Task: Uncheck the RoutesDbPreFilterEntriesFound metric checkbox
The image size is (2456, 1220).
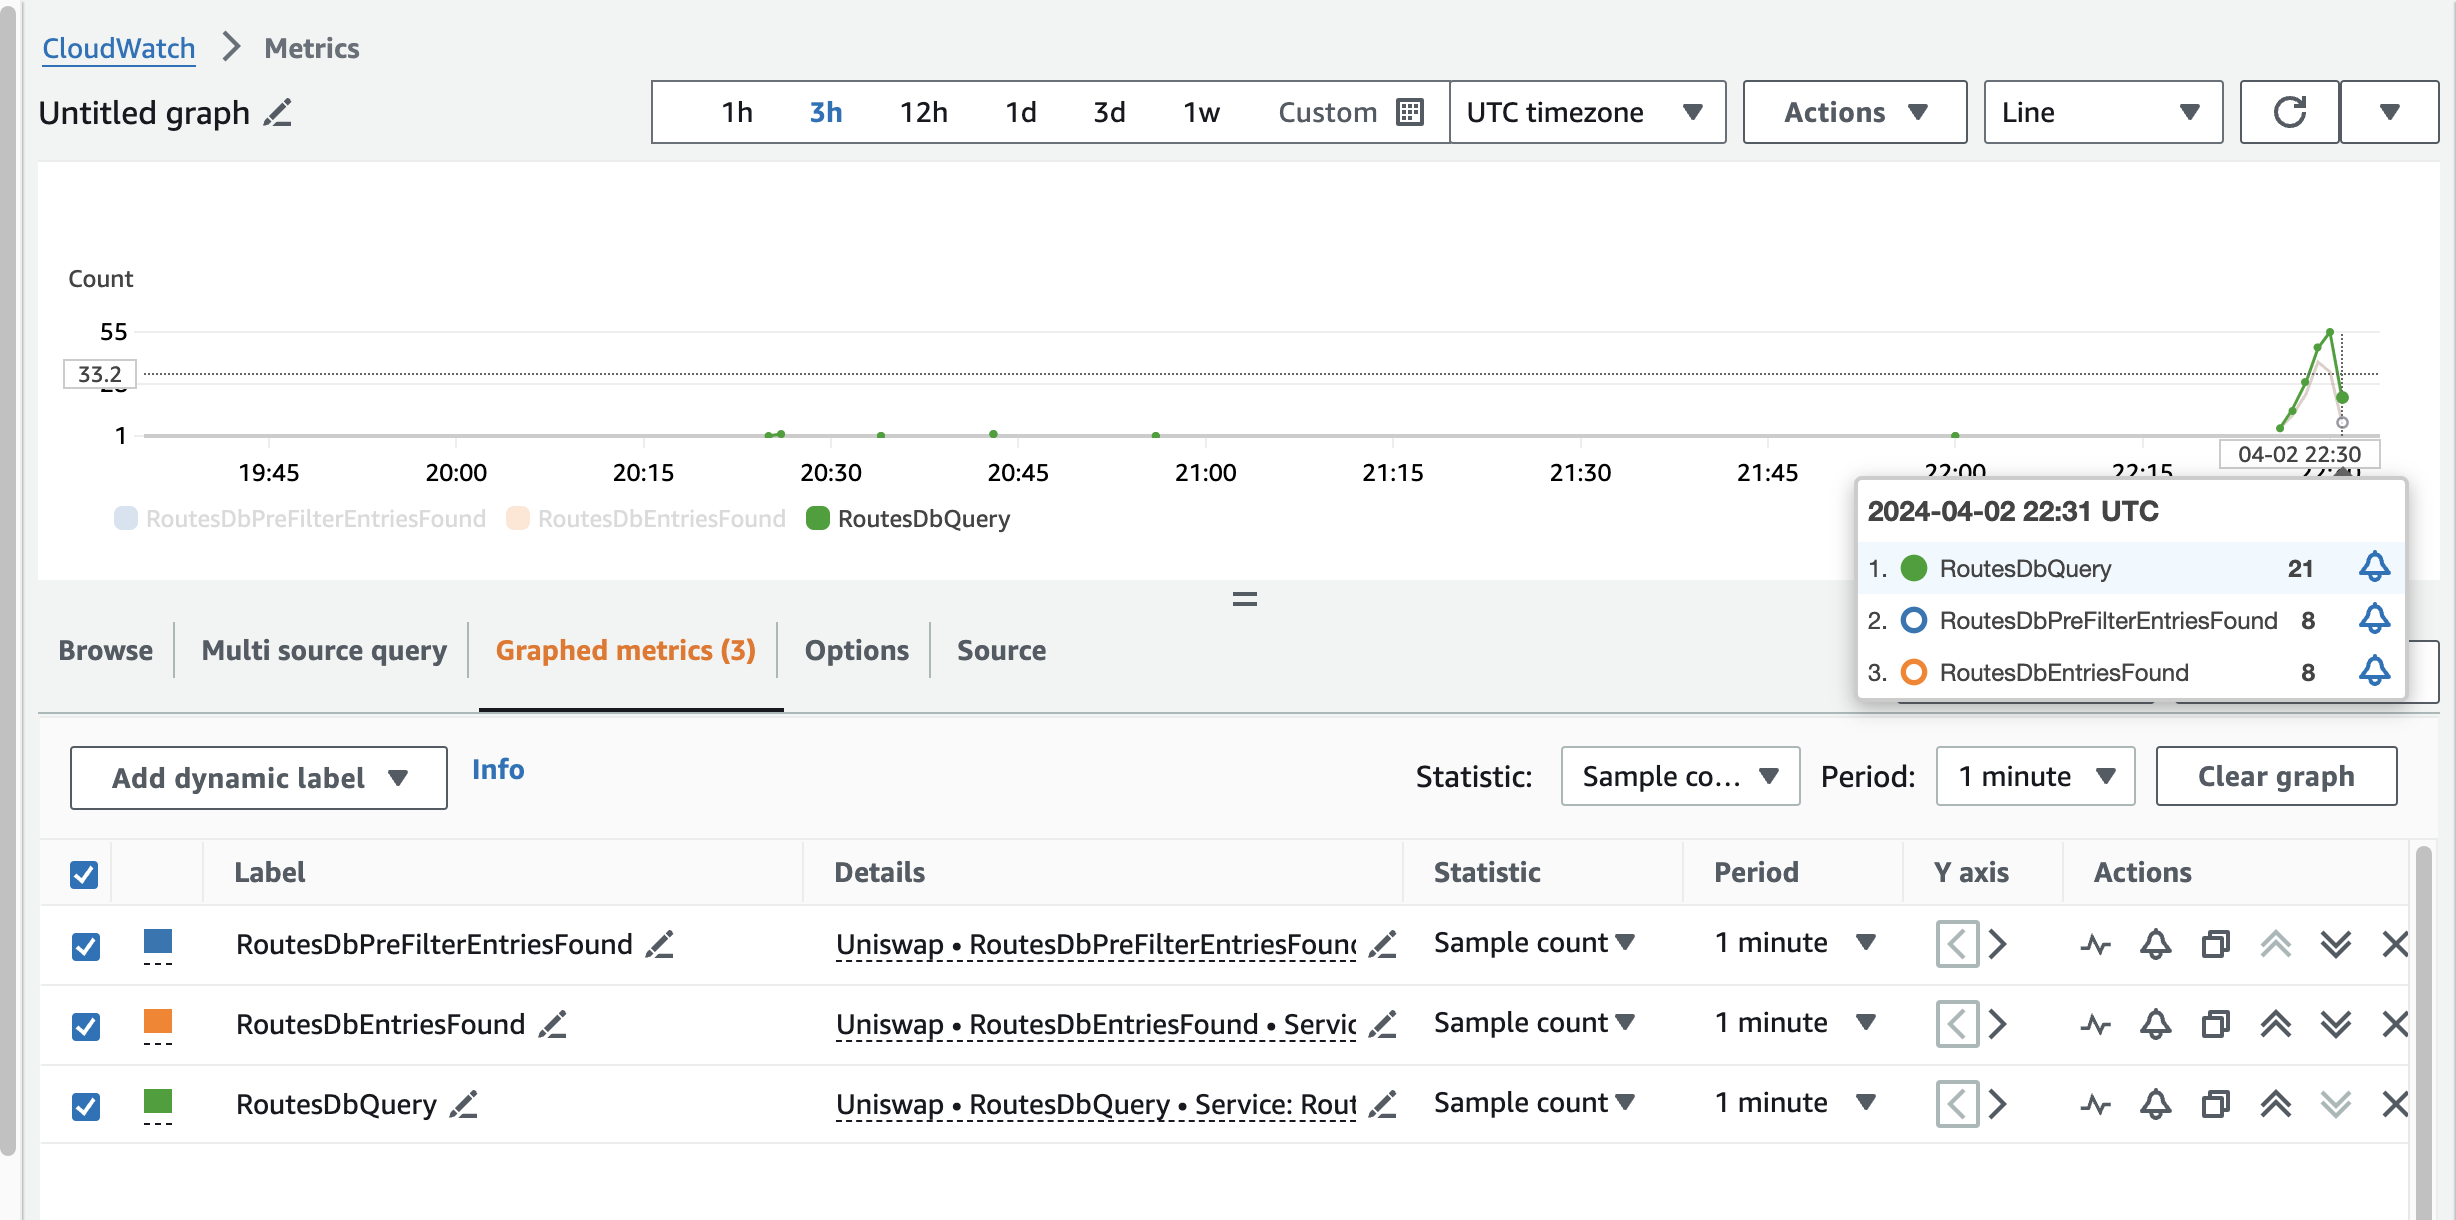Action: pos(86,946)
